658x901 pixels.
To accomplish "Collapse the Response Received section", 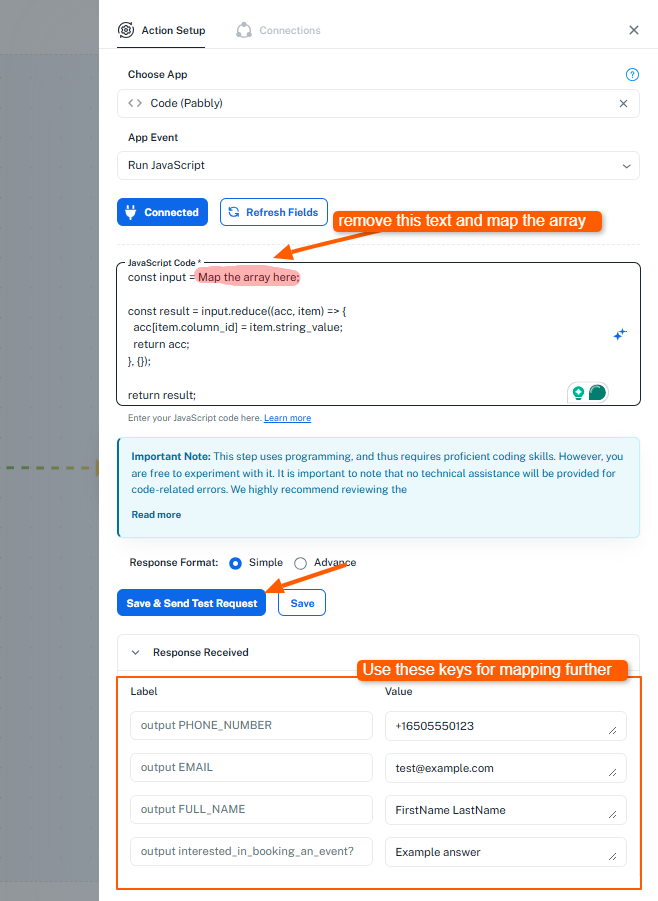I will 136,652.
